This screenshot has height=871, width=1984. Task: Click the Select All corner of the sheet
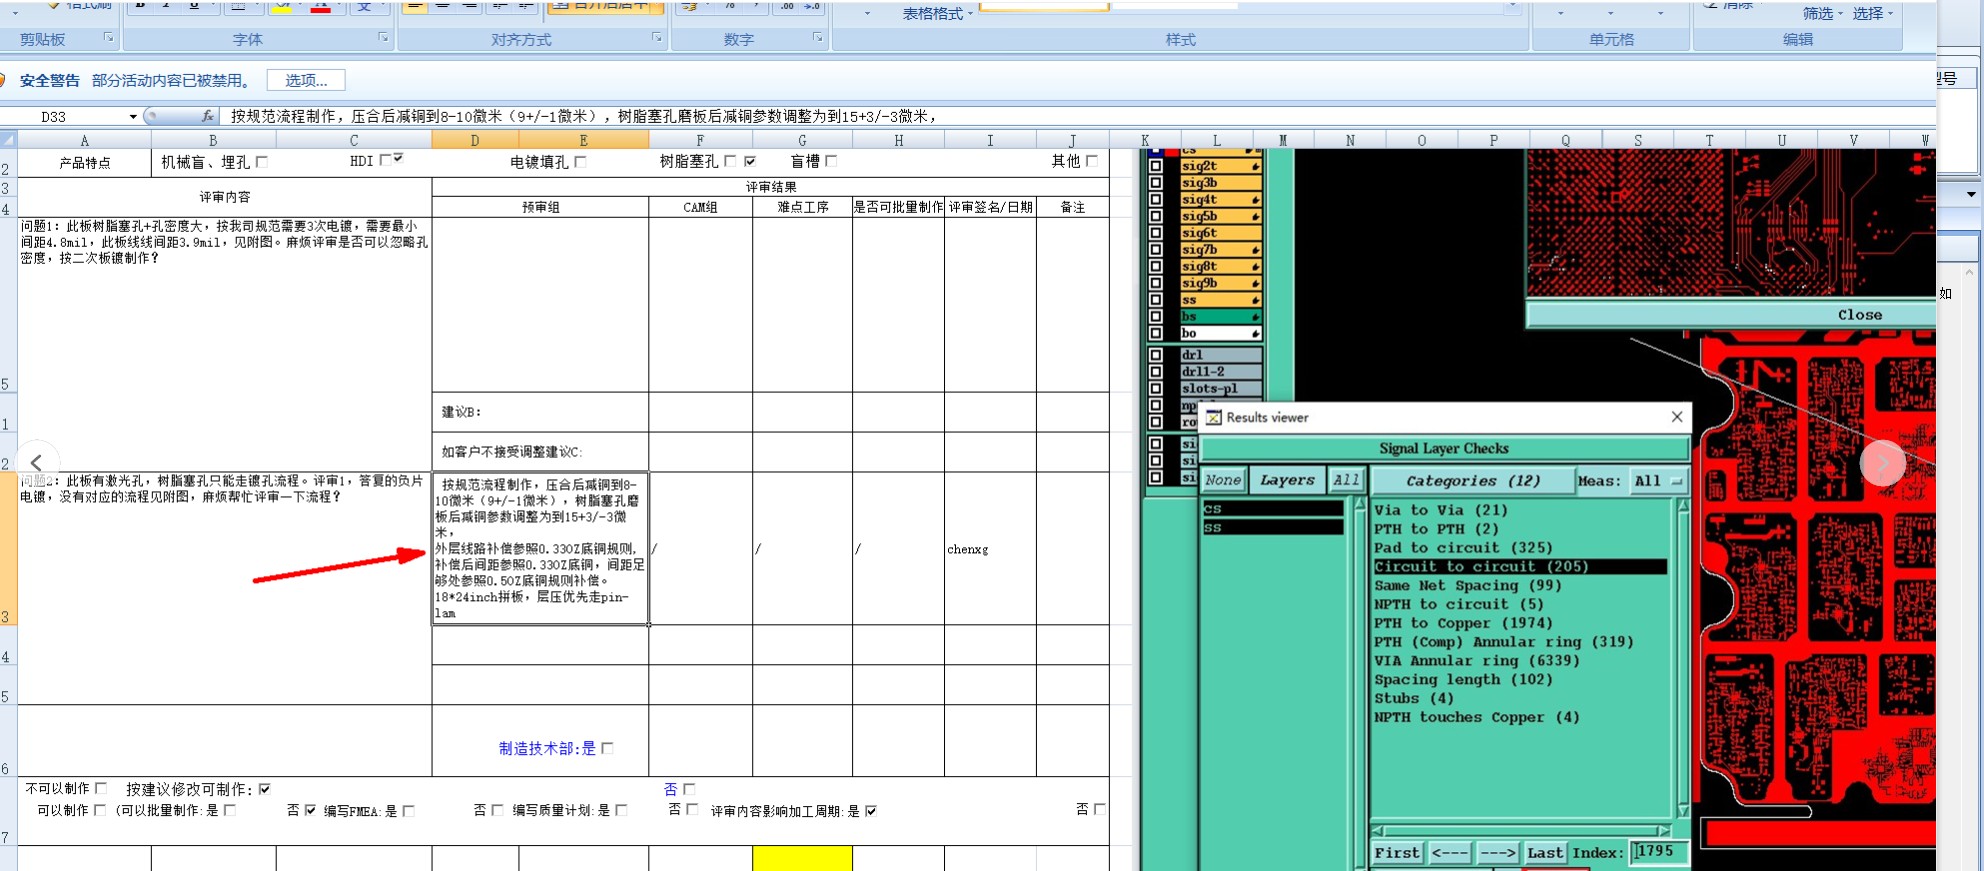(x=8, y=140)
